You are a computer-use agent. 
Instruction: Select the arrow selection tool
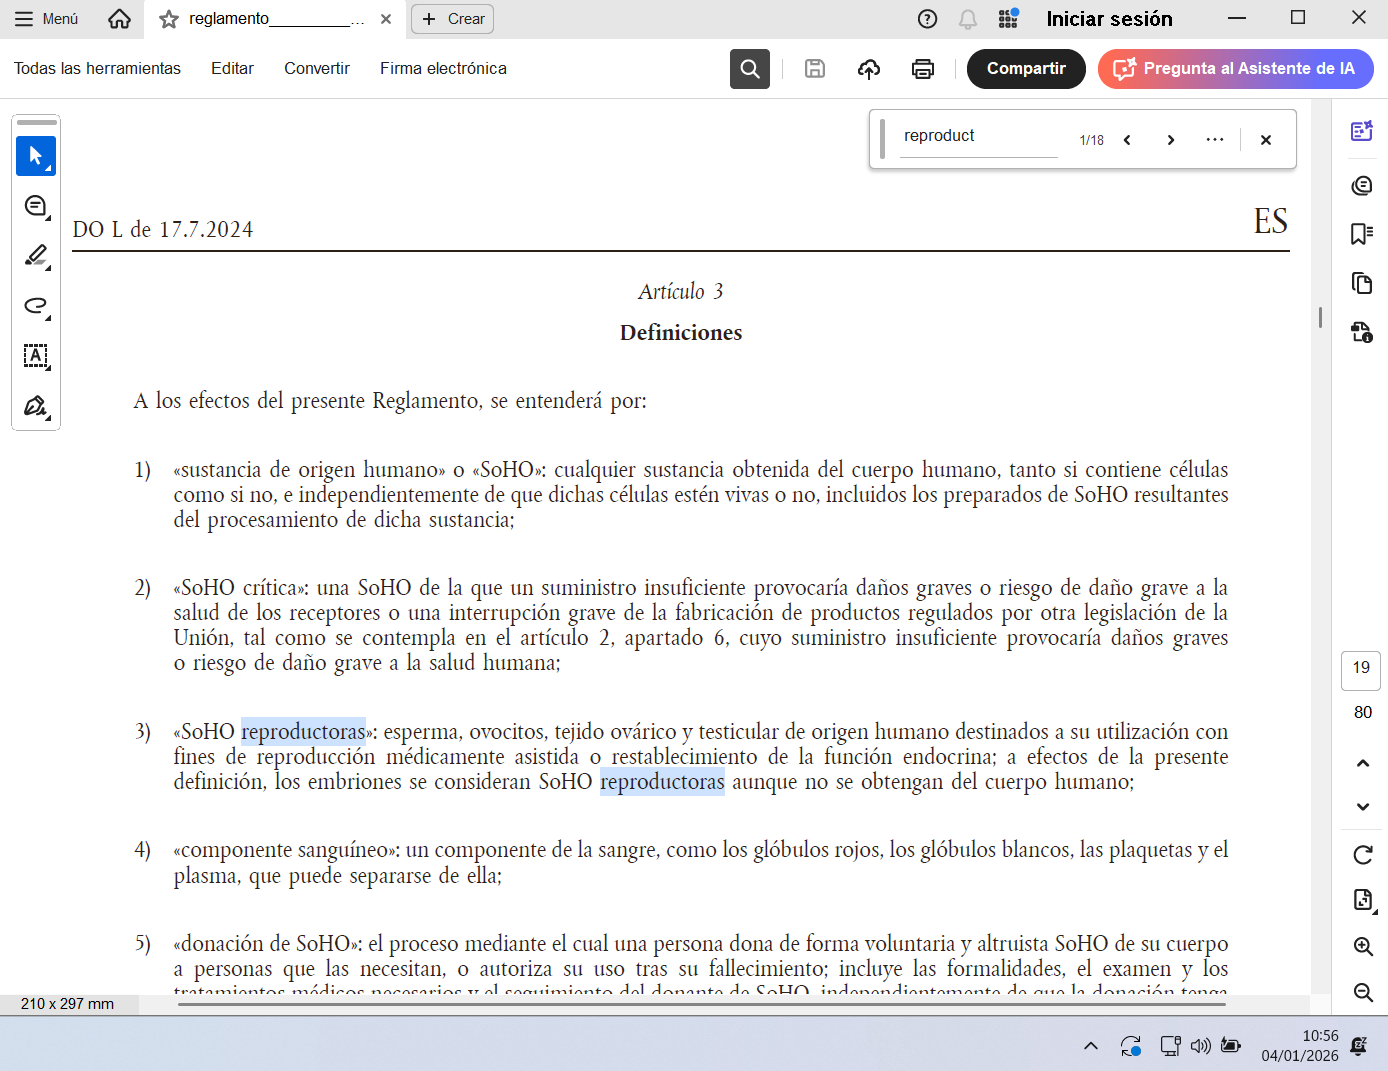tap(36, 156)
